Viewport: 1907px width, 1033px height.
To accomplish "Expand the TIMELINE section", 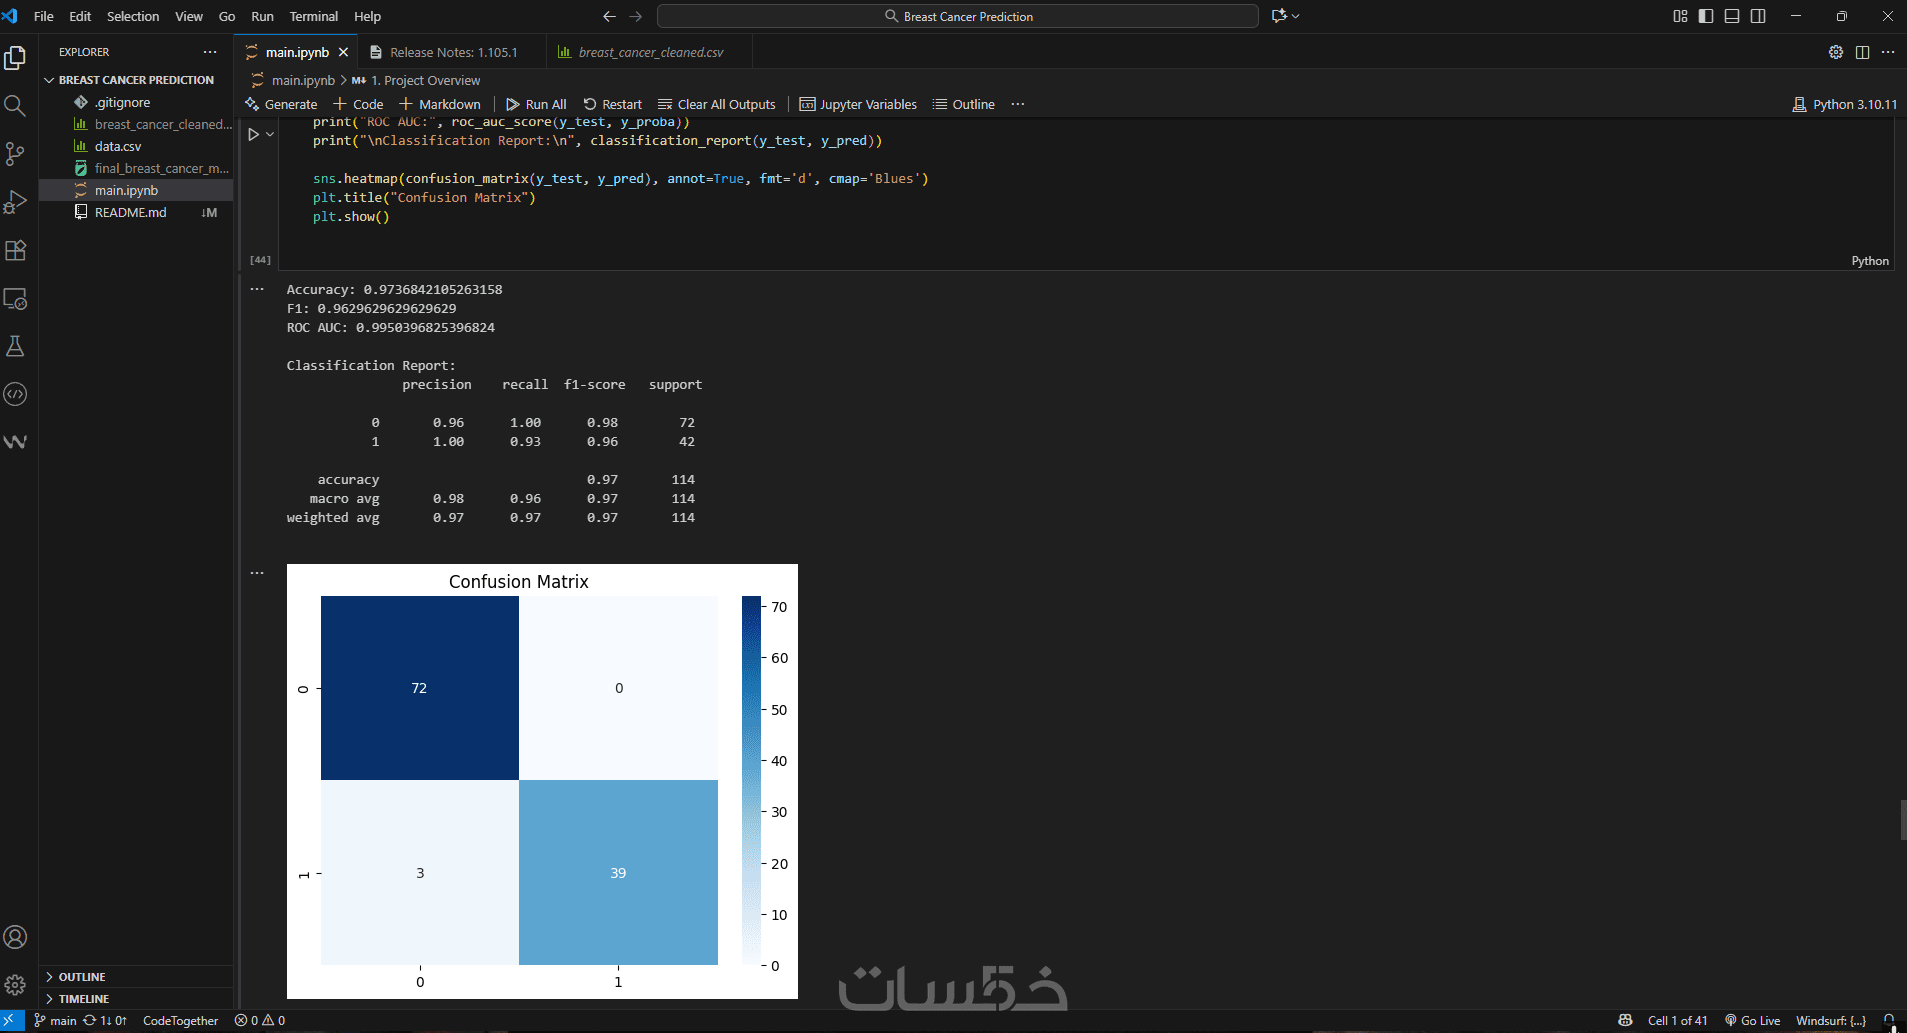I will 136,999.
